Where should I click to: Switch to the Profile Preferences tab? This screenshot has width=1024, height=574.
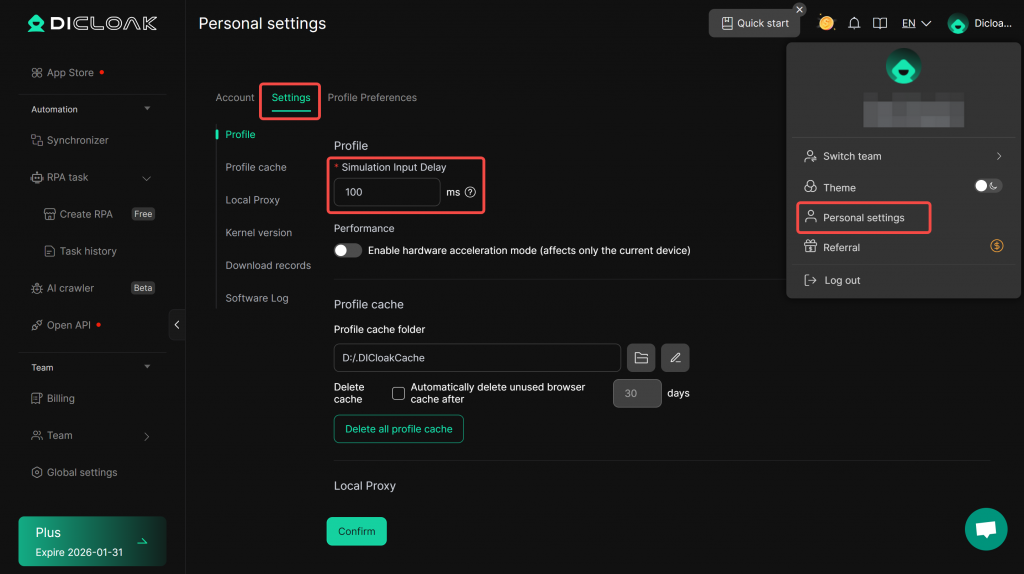(372, 98)
